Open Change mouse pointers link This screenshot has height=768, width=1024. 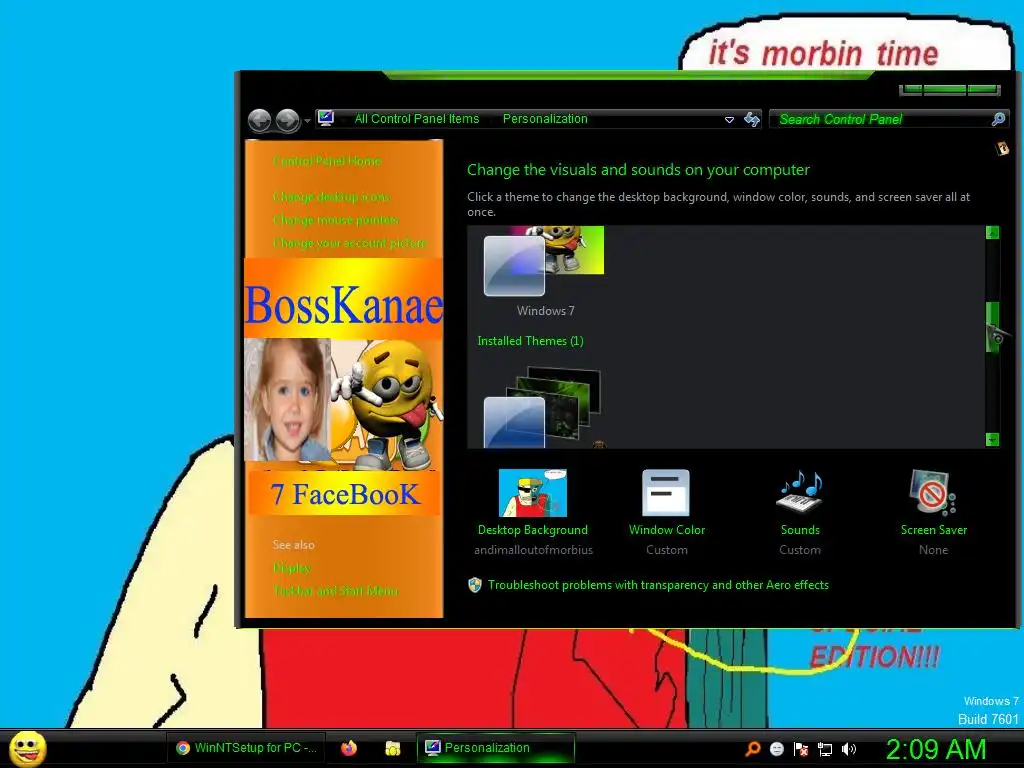pos(336,220)
